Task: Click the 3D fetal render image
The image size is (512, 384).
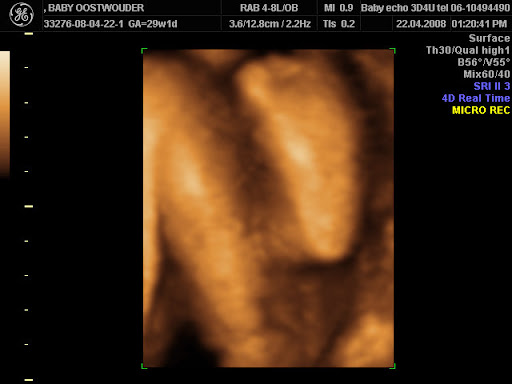Action: pos(268,208)
